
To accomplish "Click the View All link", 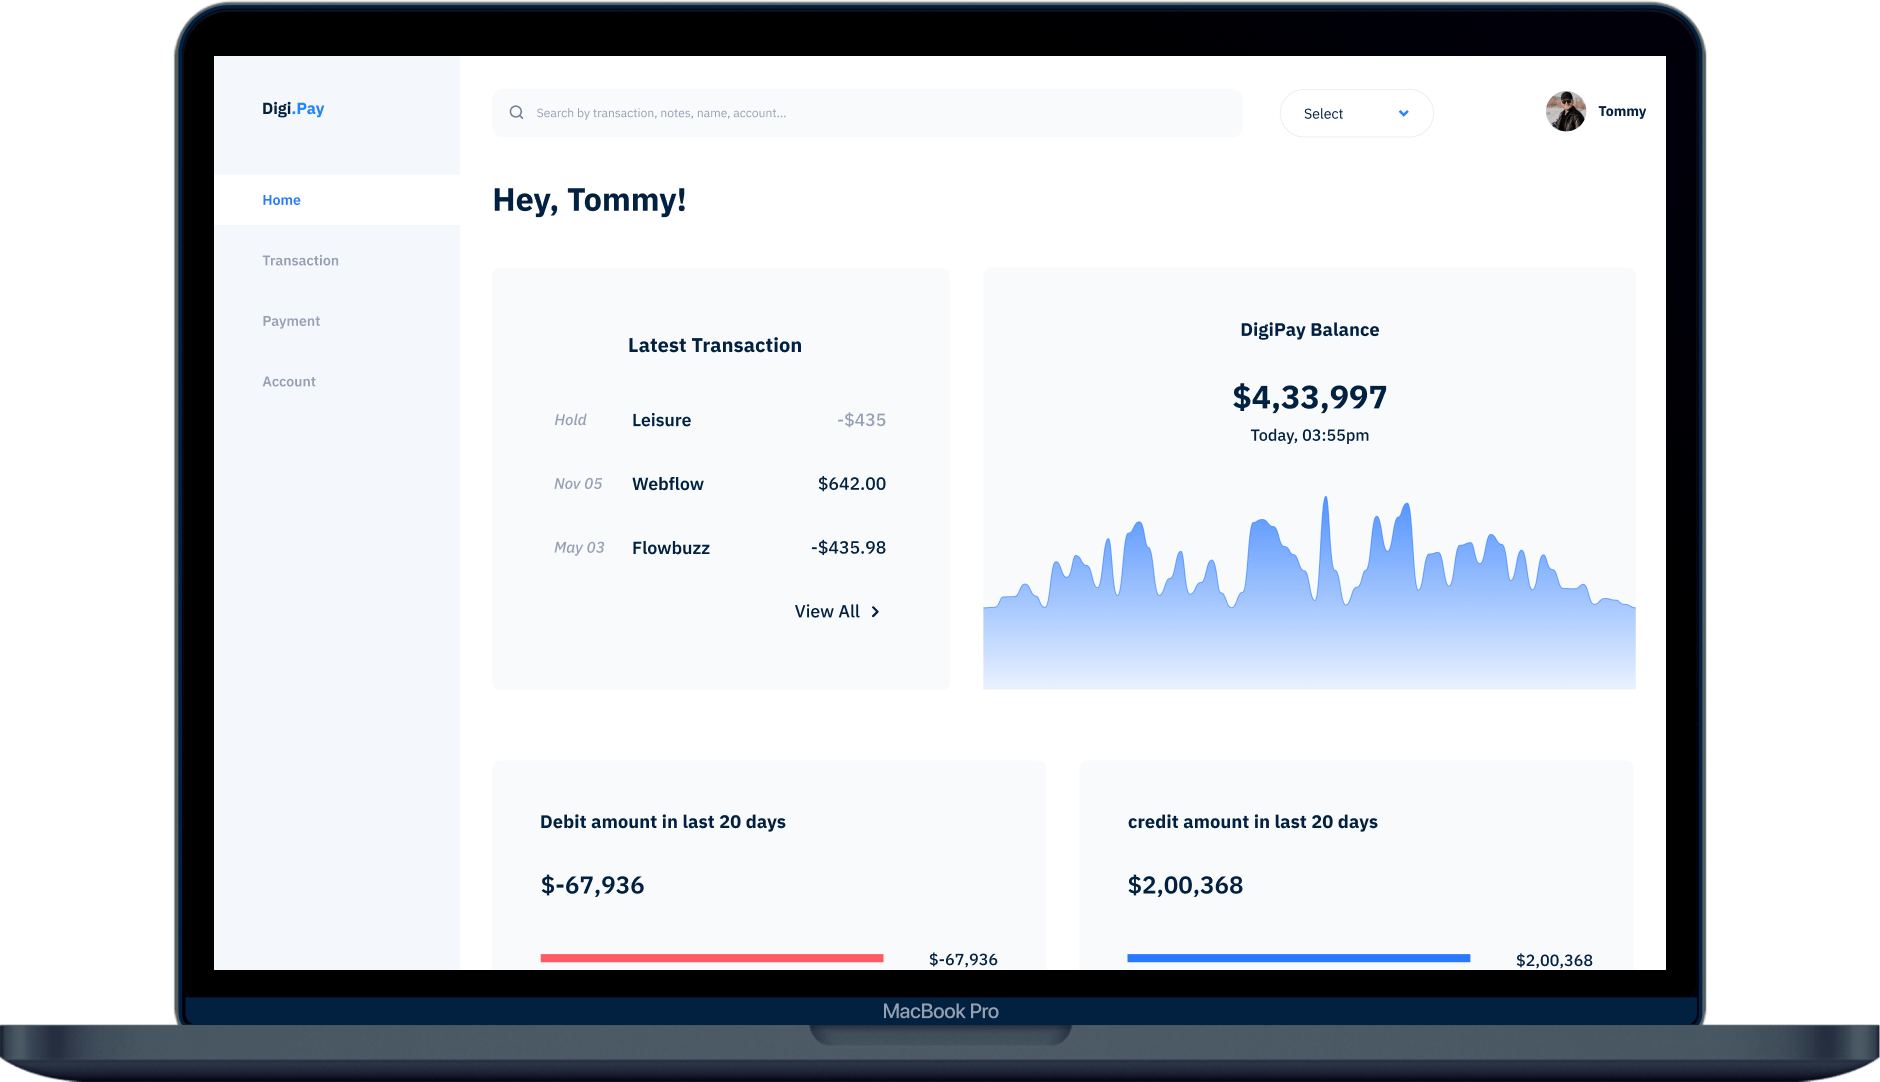I will click(827, 612).
